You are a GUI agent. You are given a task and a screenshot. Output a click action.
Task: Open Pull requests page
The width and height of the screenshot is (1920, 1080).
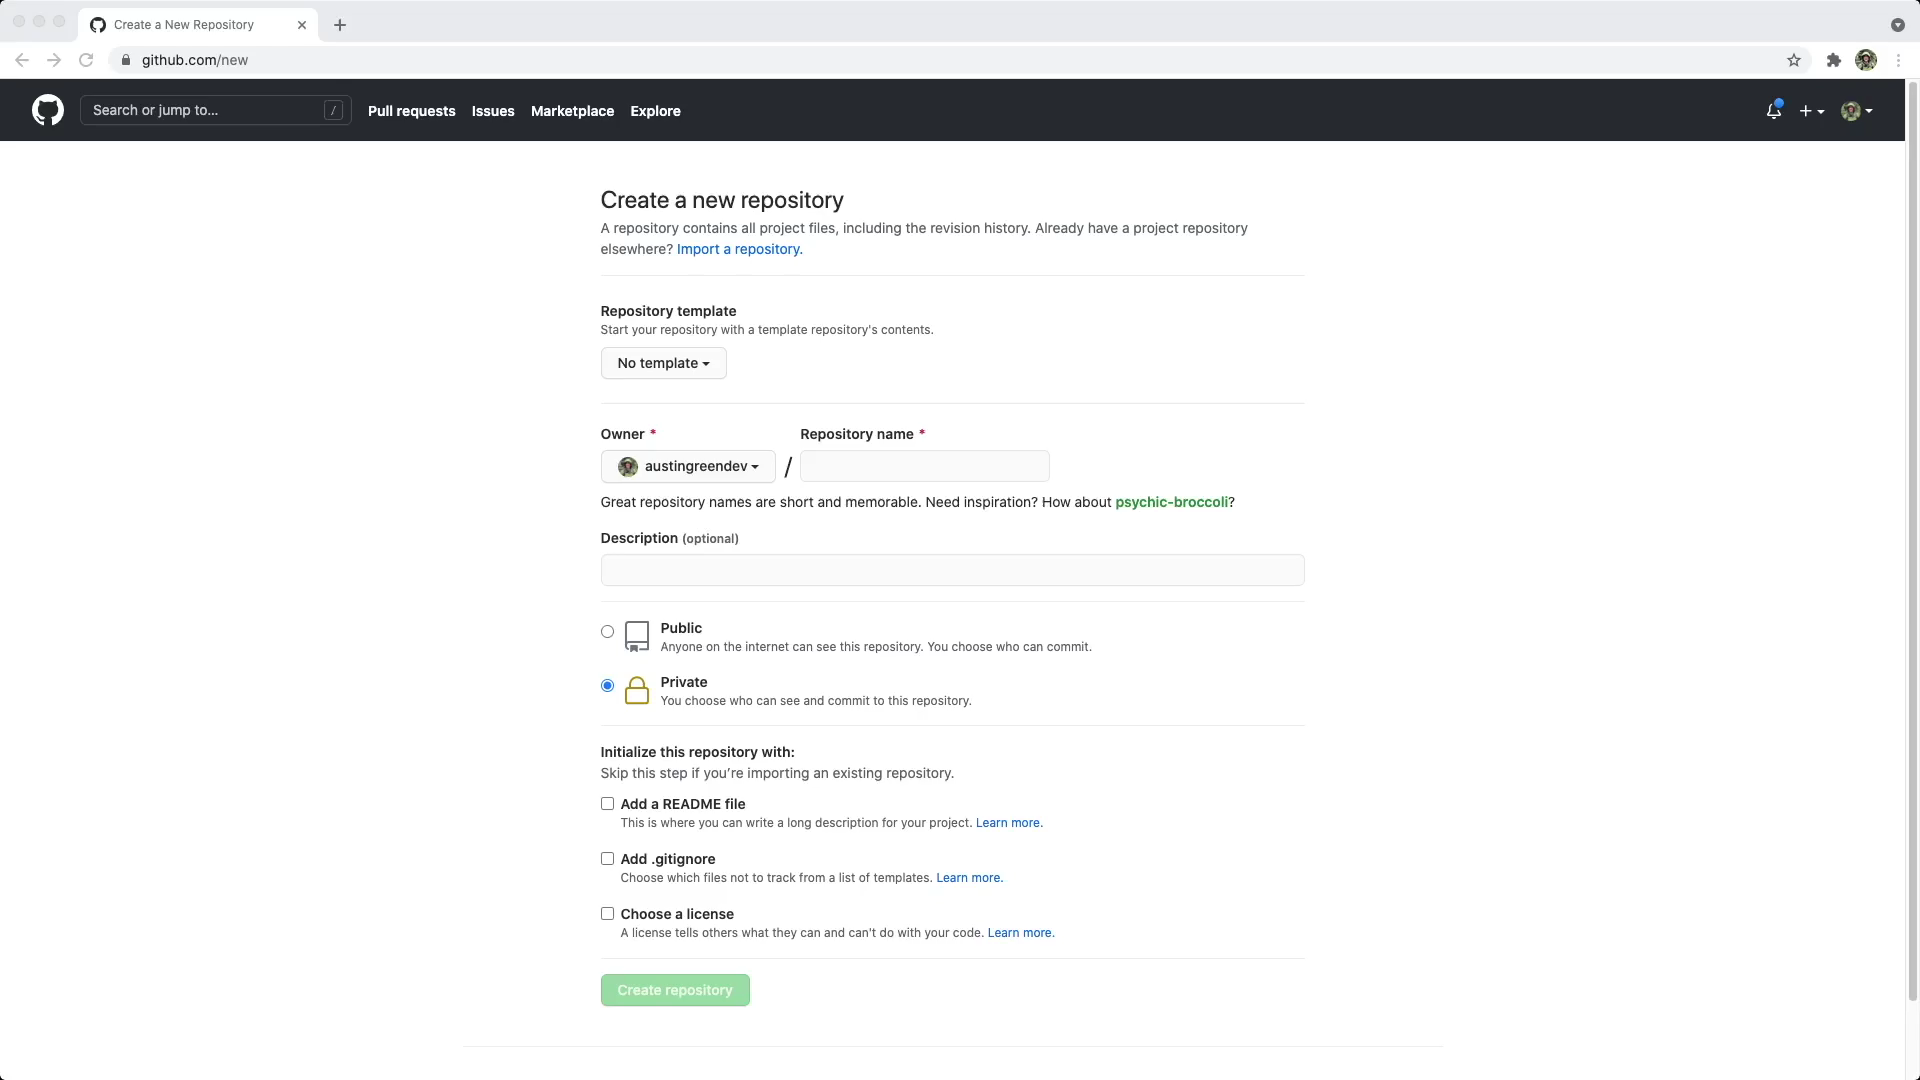411,111
